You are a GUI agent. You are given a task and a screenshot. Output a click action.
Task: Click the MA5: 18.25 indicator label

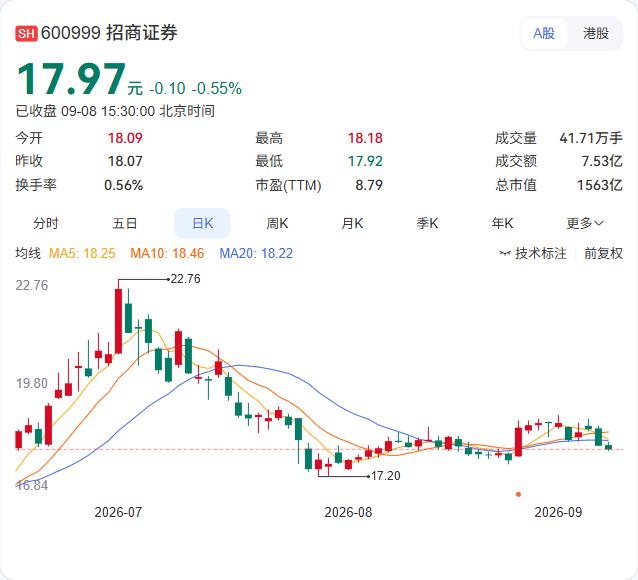point(82,253)
